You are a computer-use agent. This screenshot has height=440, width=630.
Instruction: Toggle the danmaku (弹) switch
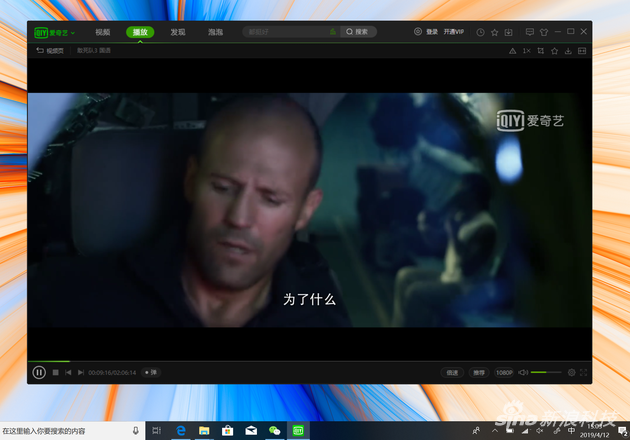point(151,372)
